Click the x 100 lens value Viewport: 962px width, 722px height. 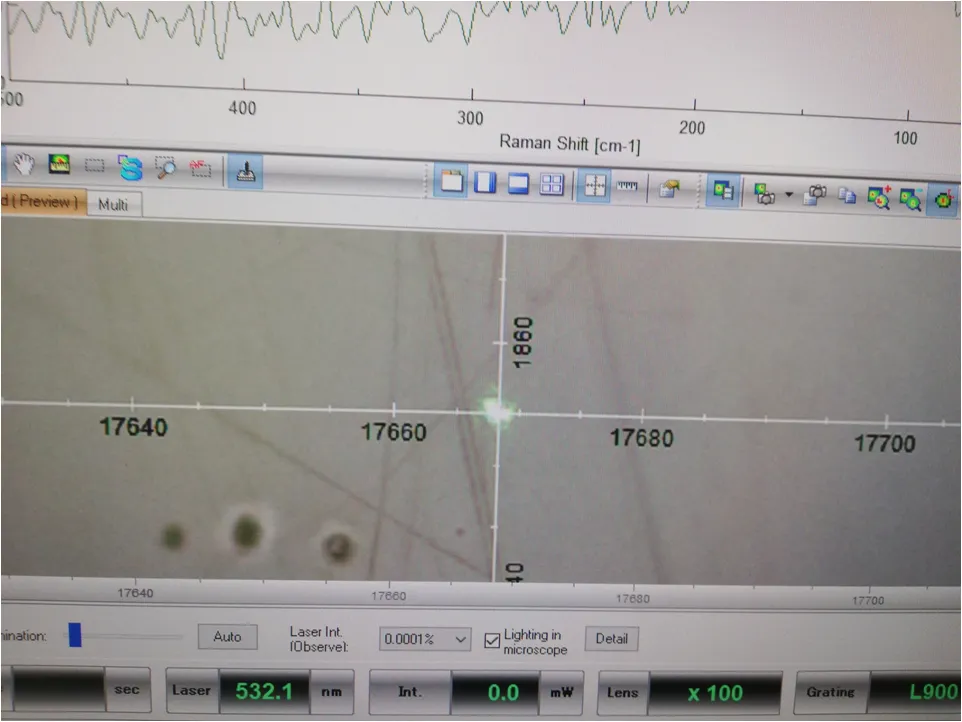click(715, 693)
